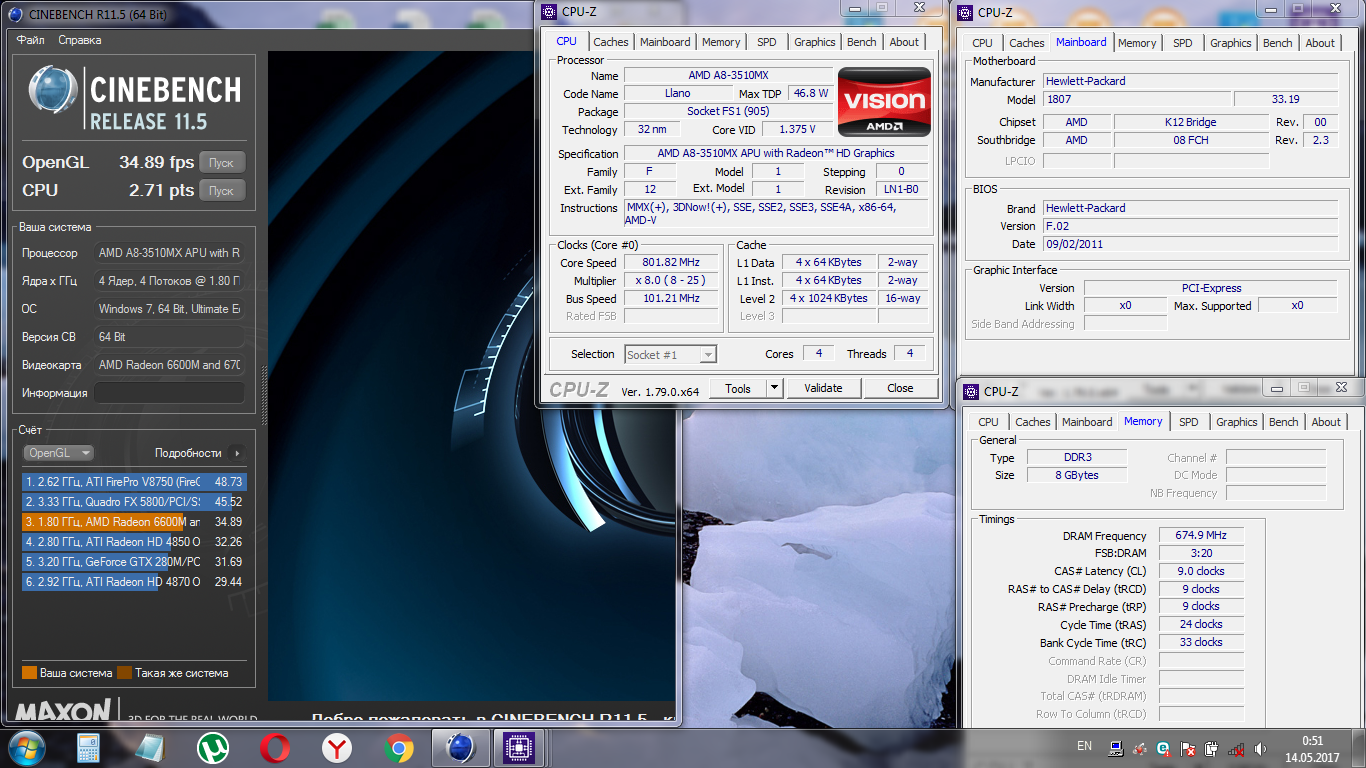This screenshot has height=768, width=1366.
Task: Click the Mainboard CPU-Z window's title icon
Action: (x=965, y=13)
